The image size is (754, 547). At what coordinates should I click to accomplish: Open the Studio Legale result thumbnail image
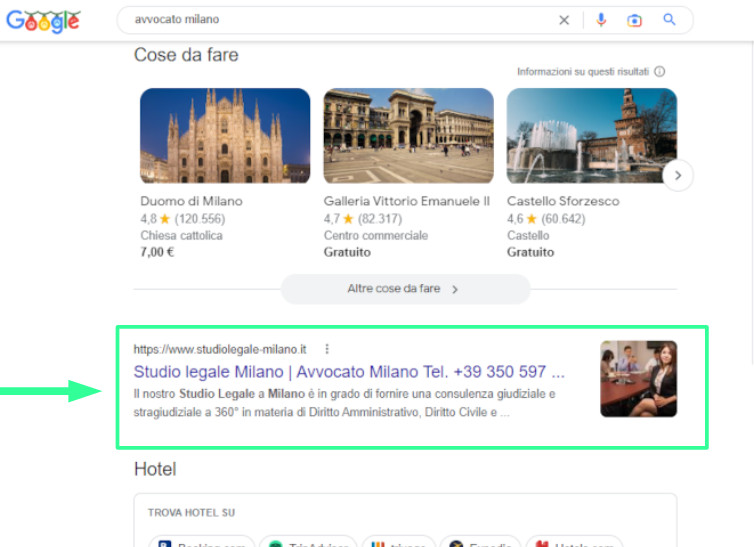pos(639,379)
